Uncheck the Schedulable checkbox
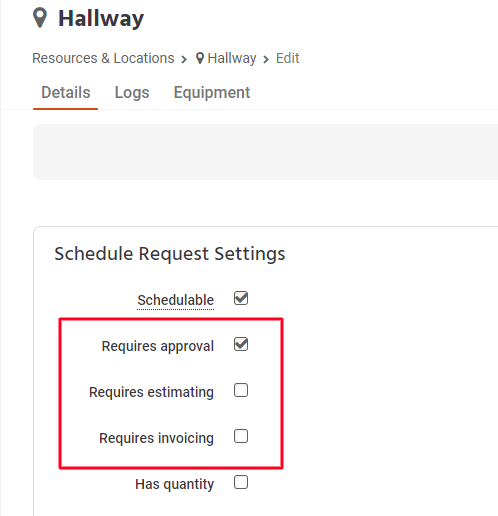This screenshot has height=516, width=498. (241, 298)
